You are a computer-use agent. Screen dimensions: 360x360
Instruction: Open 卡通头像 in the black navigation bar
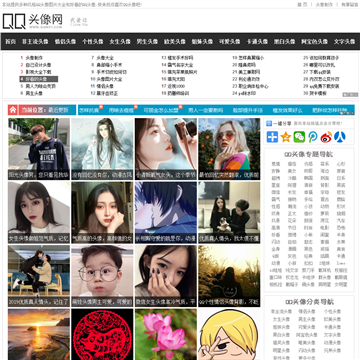coord(257,42)
